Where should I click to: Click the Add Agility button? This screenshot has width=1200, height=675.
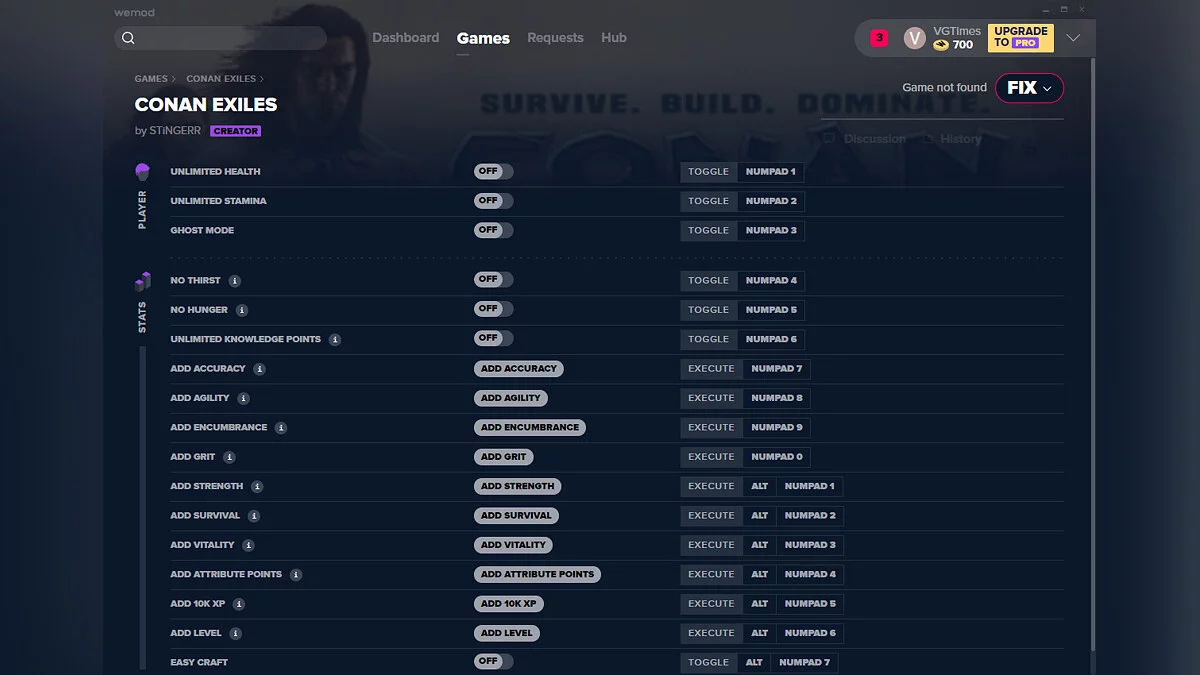click(x=511, y=398)
